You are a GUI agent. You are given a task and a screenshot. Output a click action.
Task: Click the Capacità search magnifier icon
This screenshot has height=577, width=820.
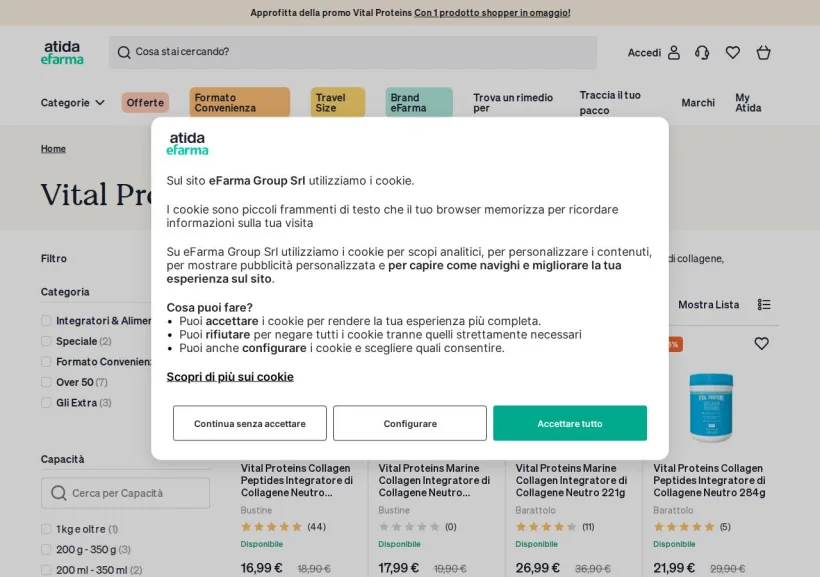[x=59, y=493]
